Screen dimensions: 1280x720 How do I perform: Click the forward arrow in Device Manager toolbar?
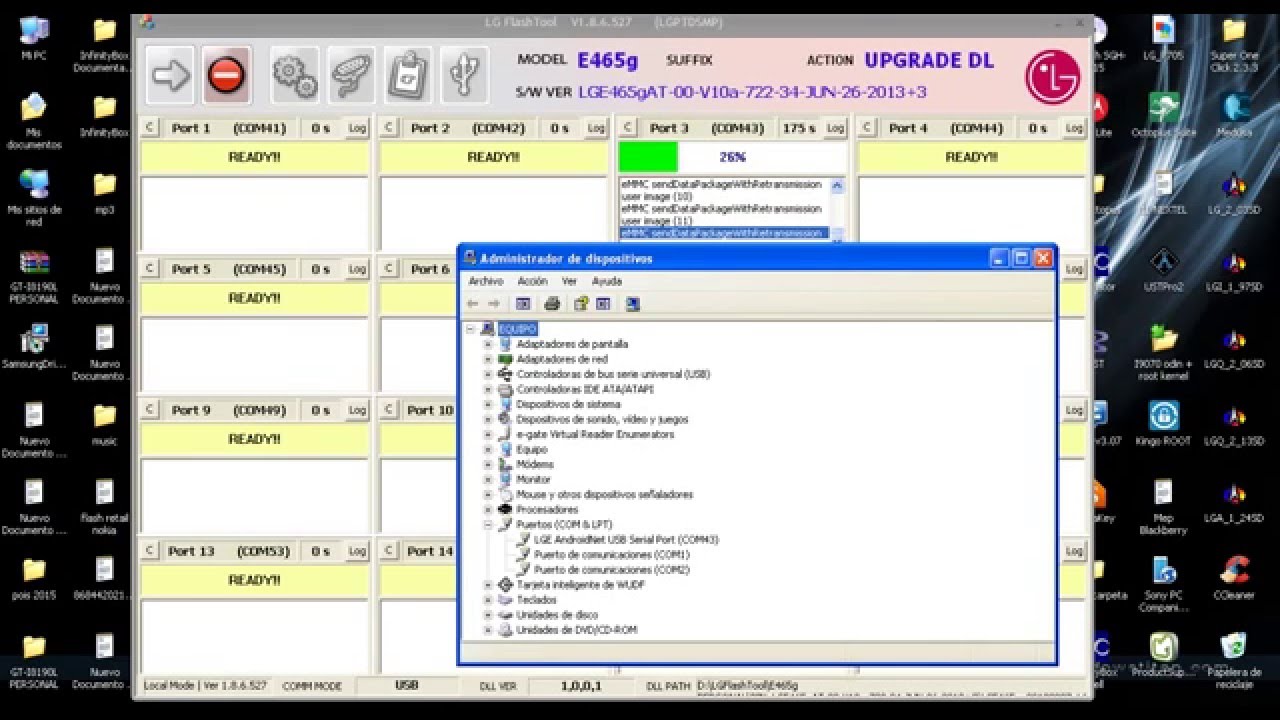pos(494,304)
